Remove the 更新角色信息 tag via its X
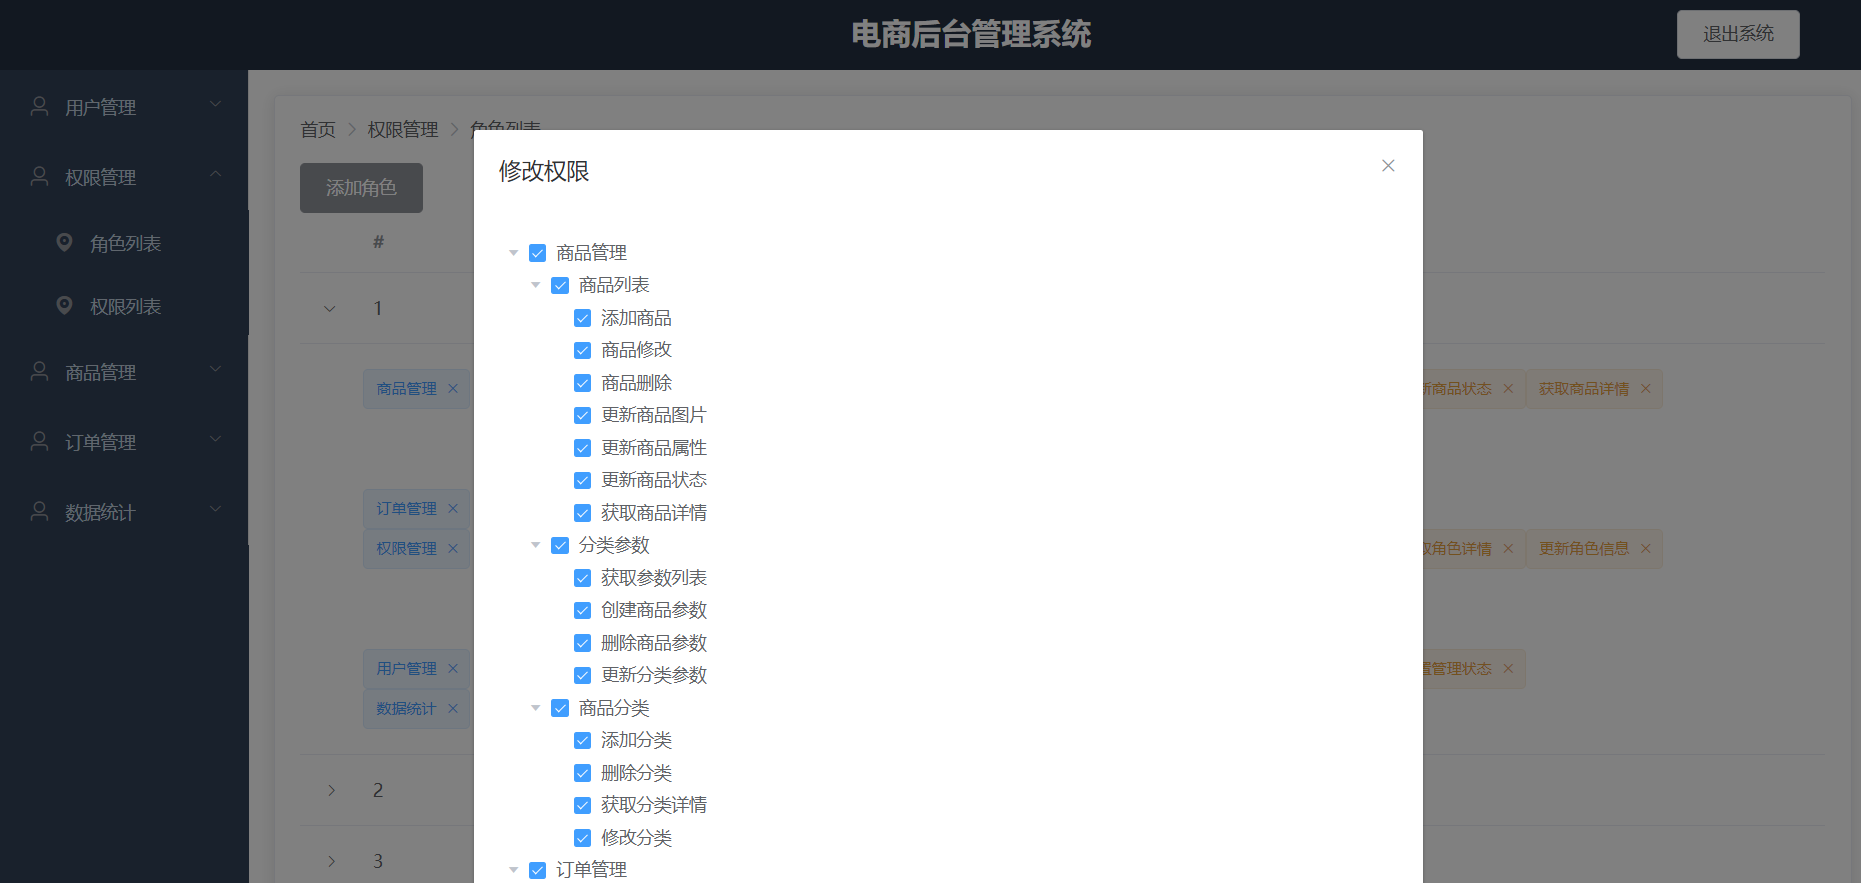Image resolution: width=1861 pixels, height=883 pixels. (x=1646, y=549)
